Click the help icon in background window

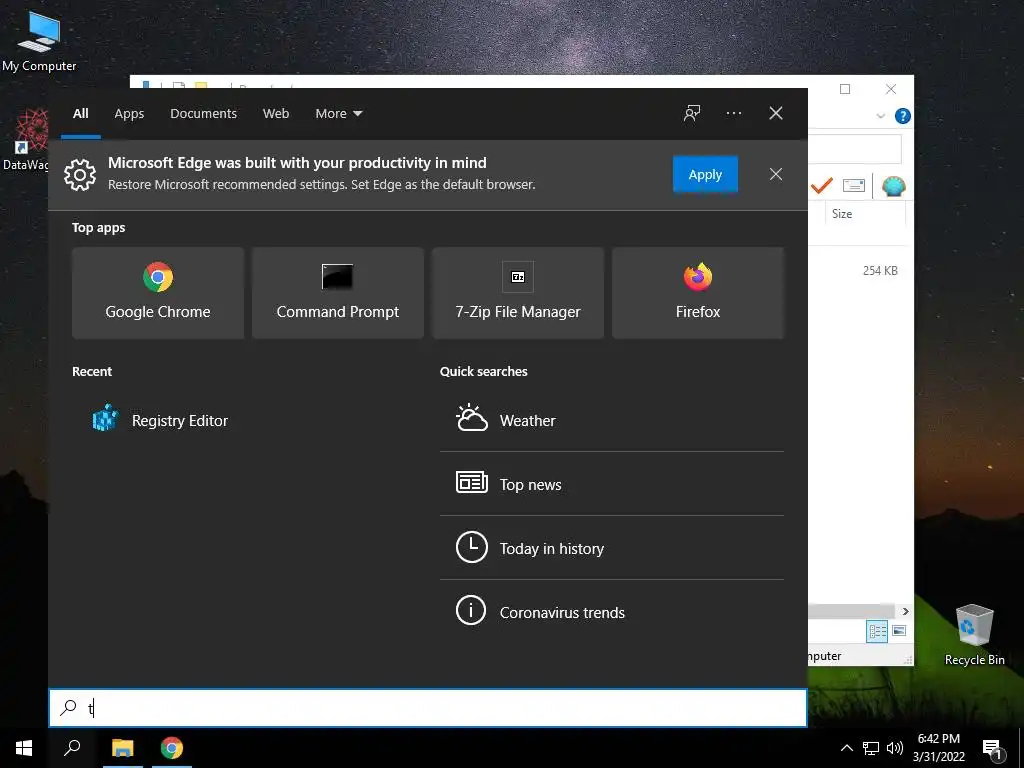pos(903,116)
